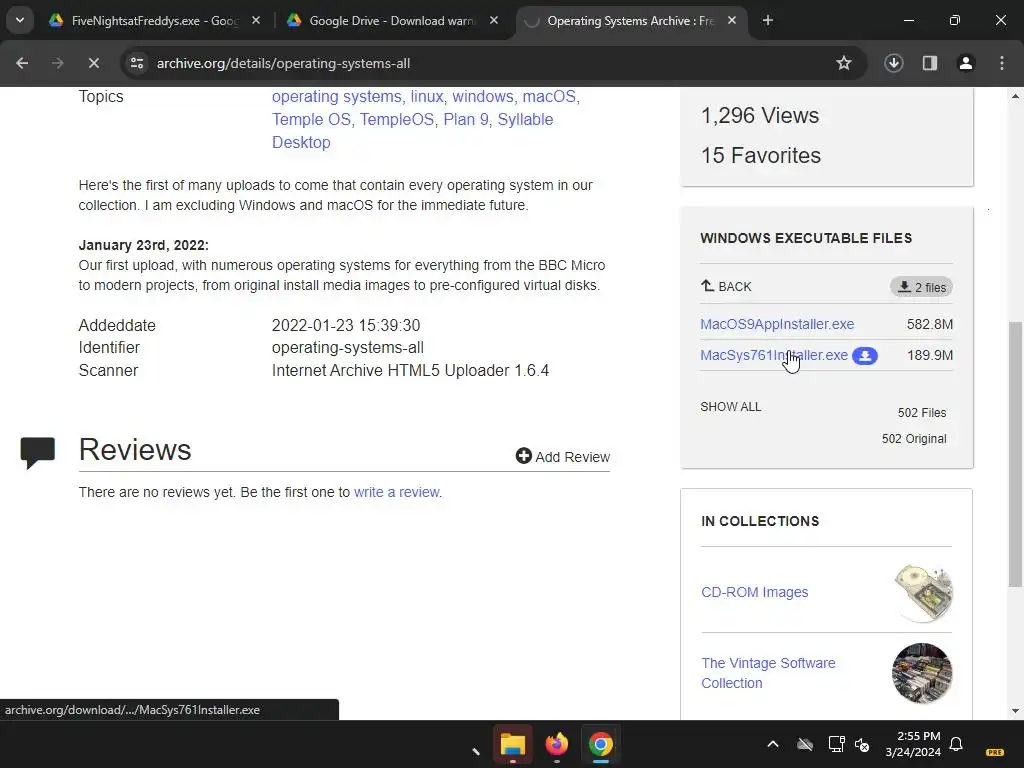The image size is (1024, 768).
Task: Click the 502 Files text
Action: tap(921, 413)
